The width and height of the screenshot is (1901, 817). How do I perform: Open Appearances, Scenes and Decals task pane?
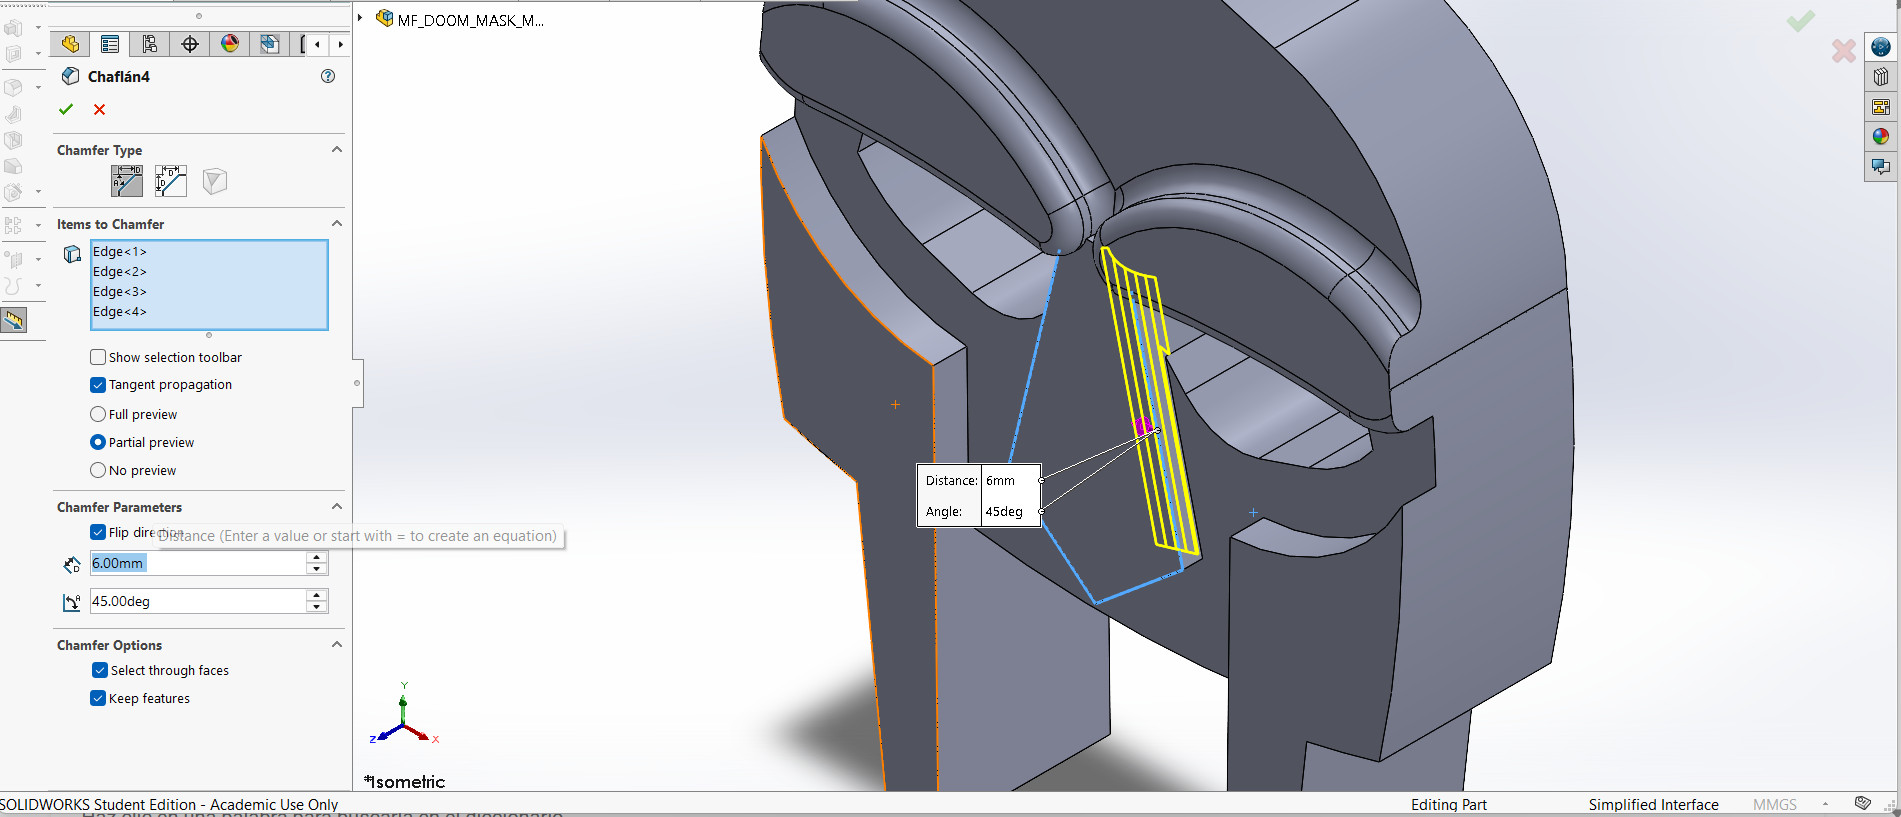tap(1881, 136)
